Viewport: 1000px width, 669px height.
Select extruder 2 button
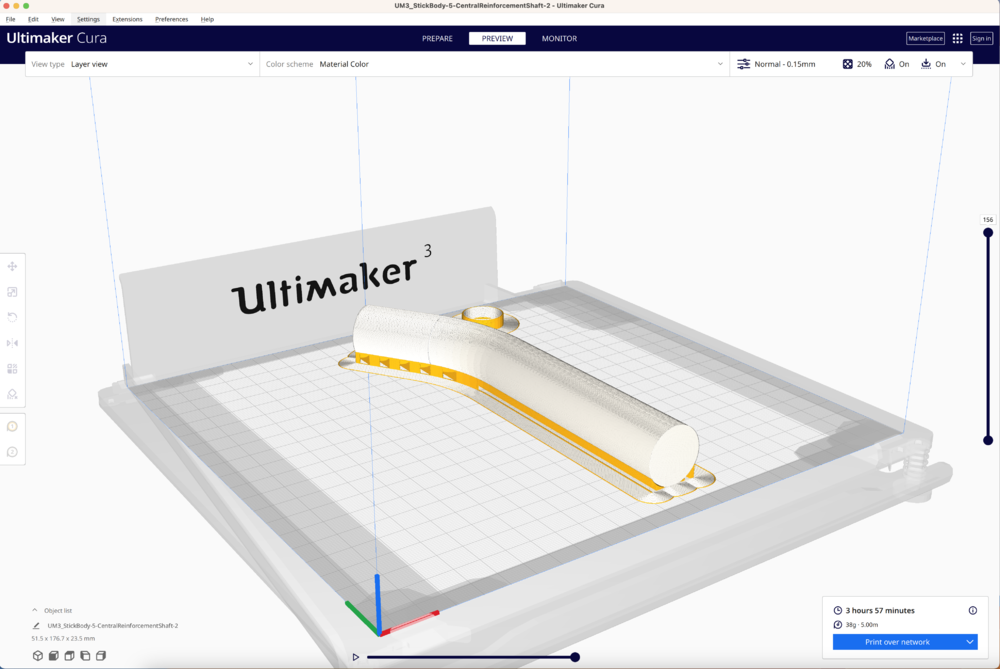(x=12, y=452)
